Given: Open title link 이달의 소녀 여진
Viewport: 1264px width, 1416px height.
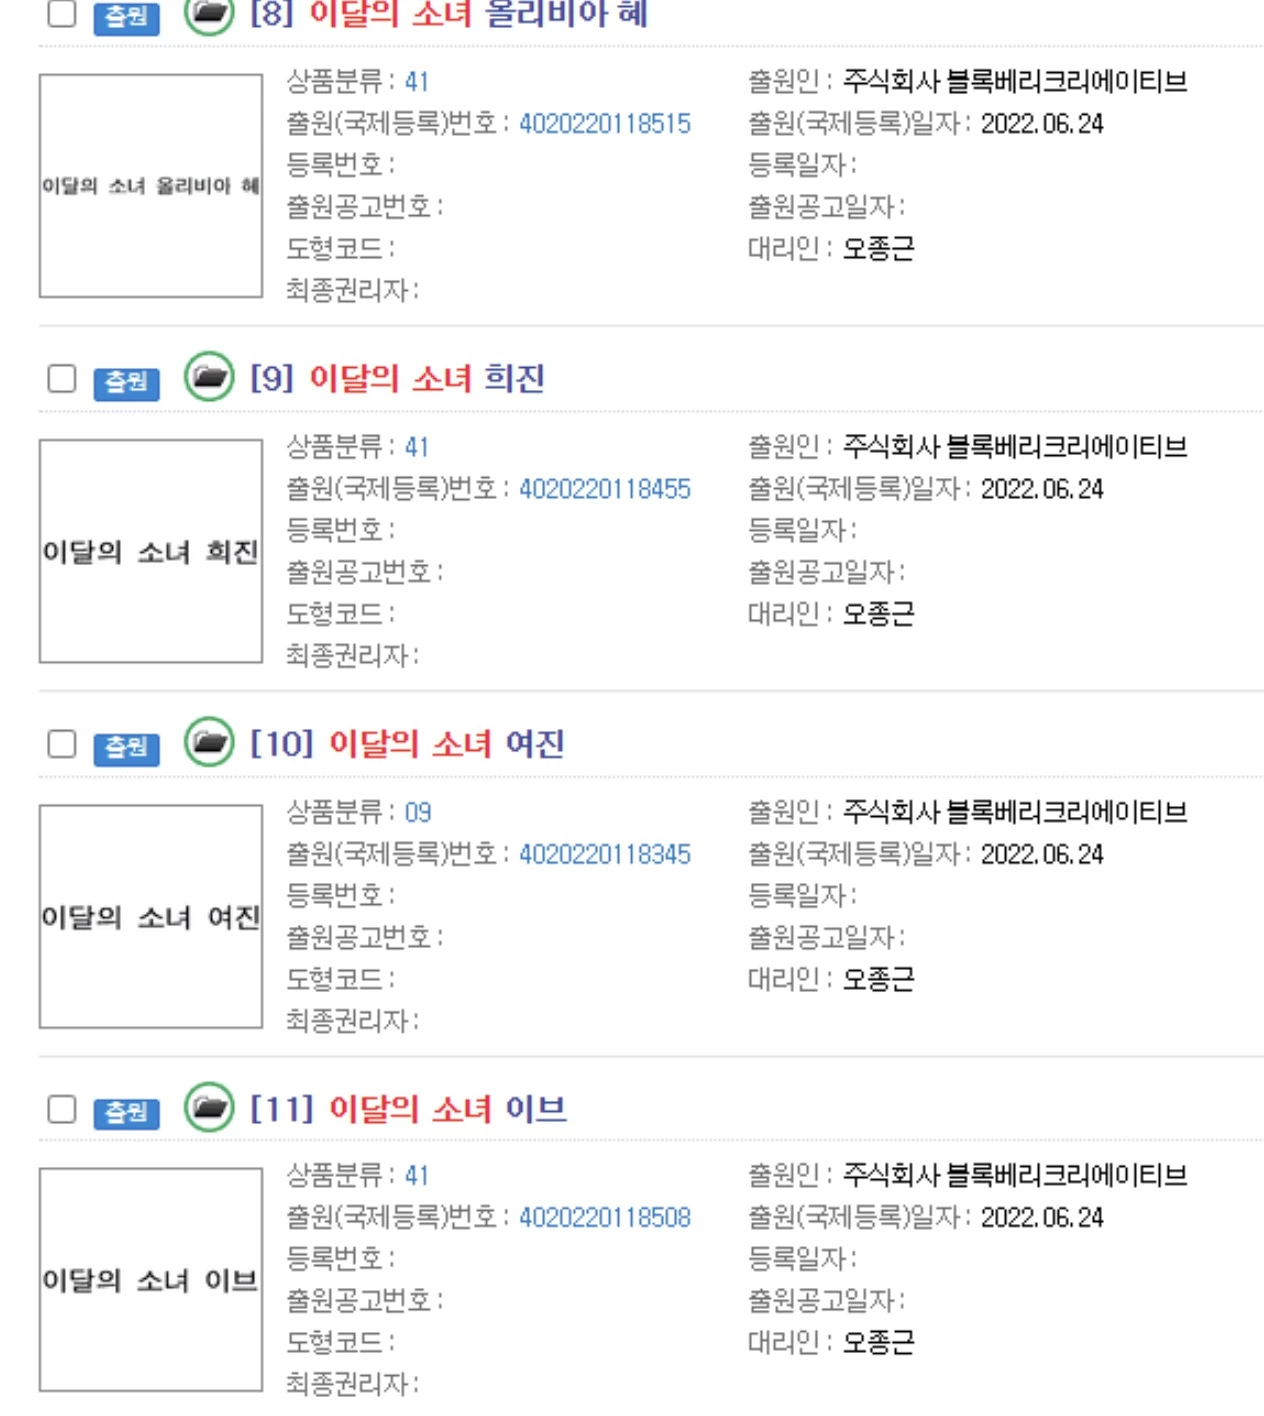Looking at the screenshot, I should pos(447,744).
